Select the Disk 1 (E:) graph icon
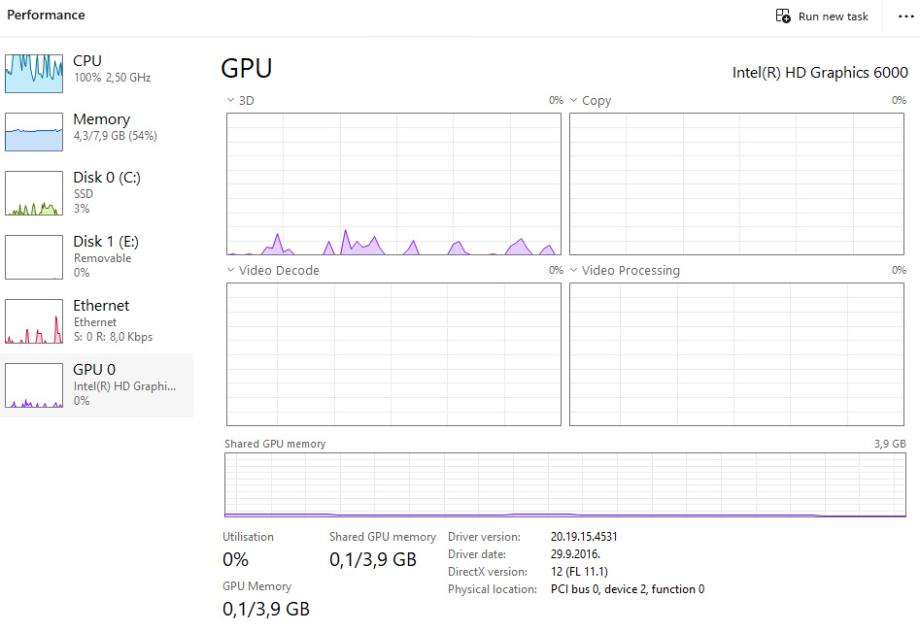The height and width of the screenshot is (632, 920). [34, 257]
